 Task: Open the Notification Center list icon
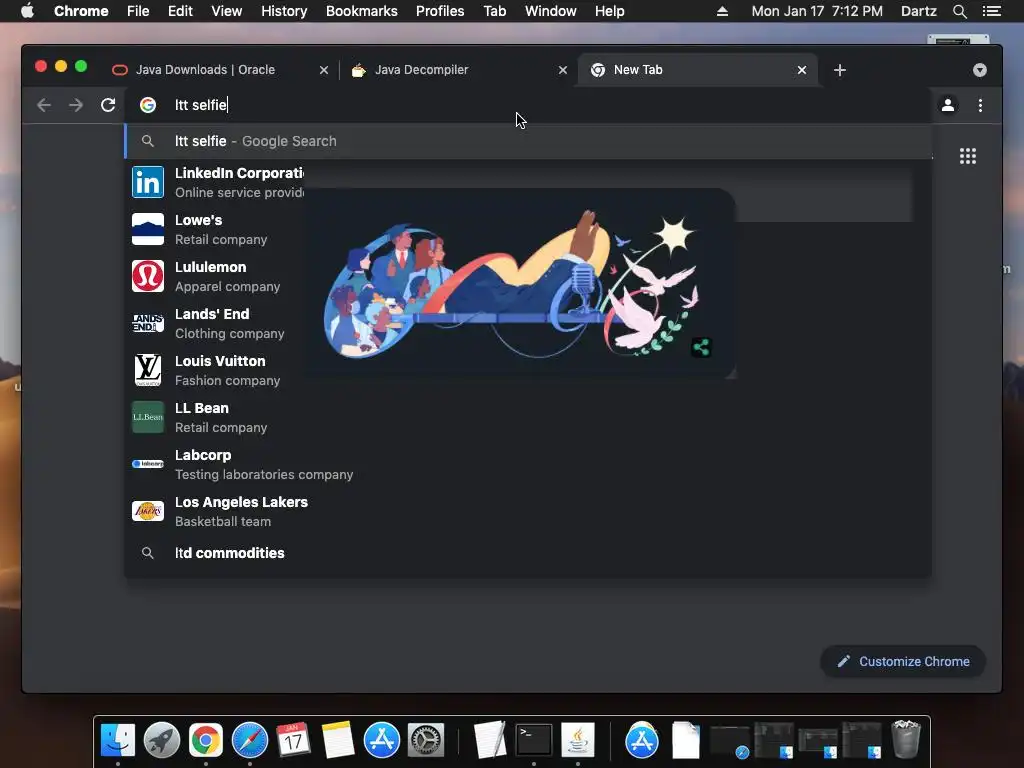(x=992, y=11)
